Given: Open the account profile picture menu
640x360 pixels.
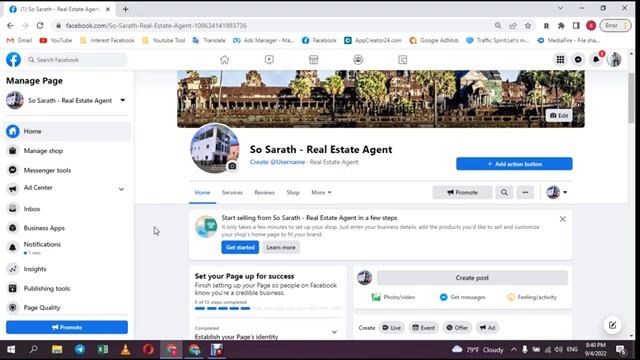Looking at the screenshot, I should click(x=614, y=60).
